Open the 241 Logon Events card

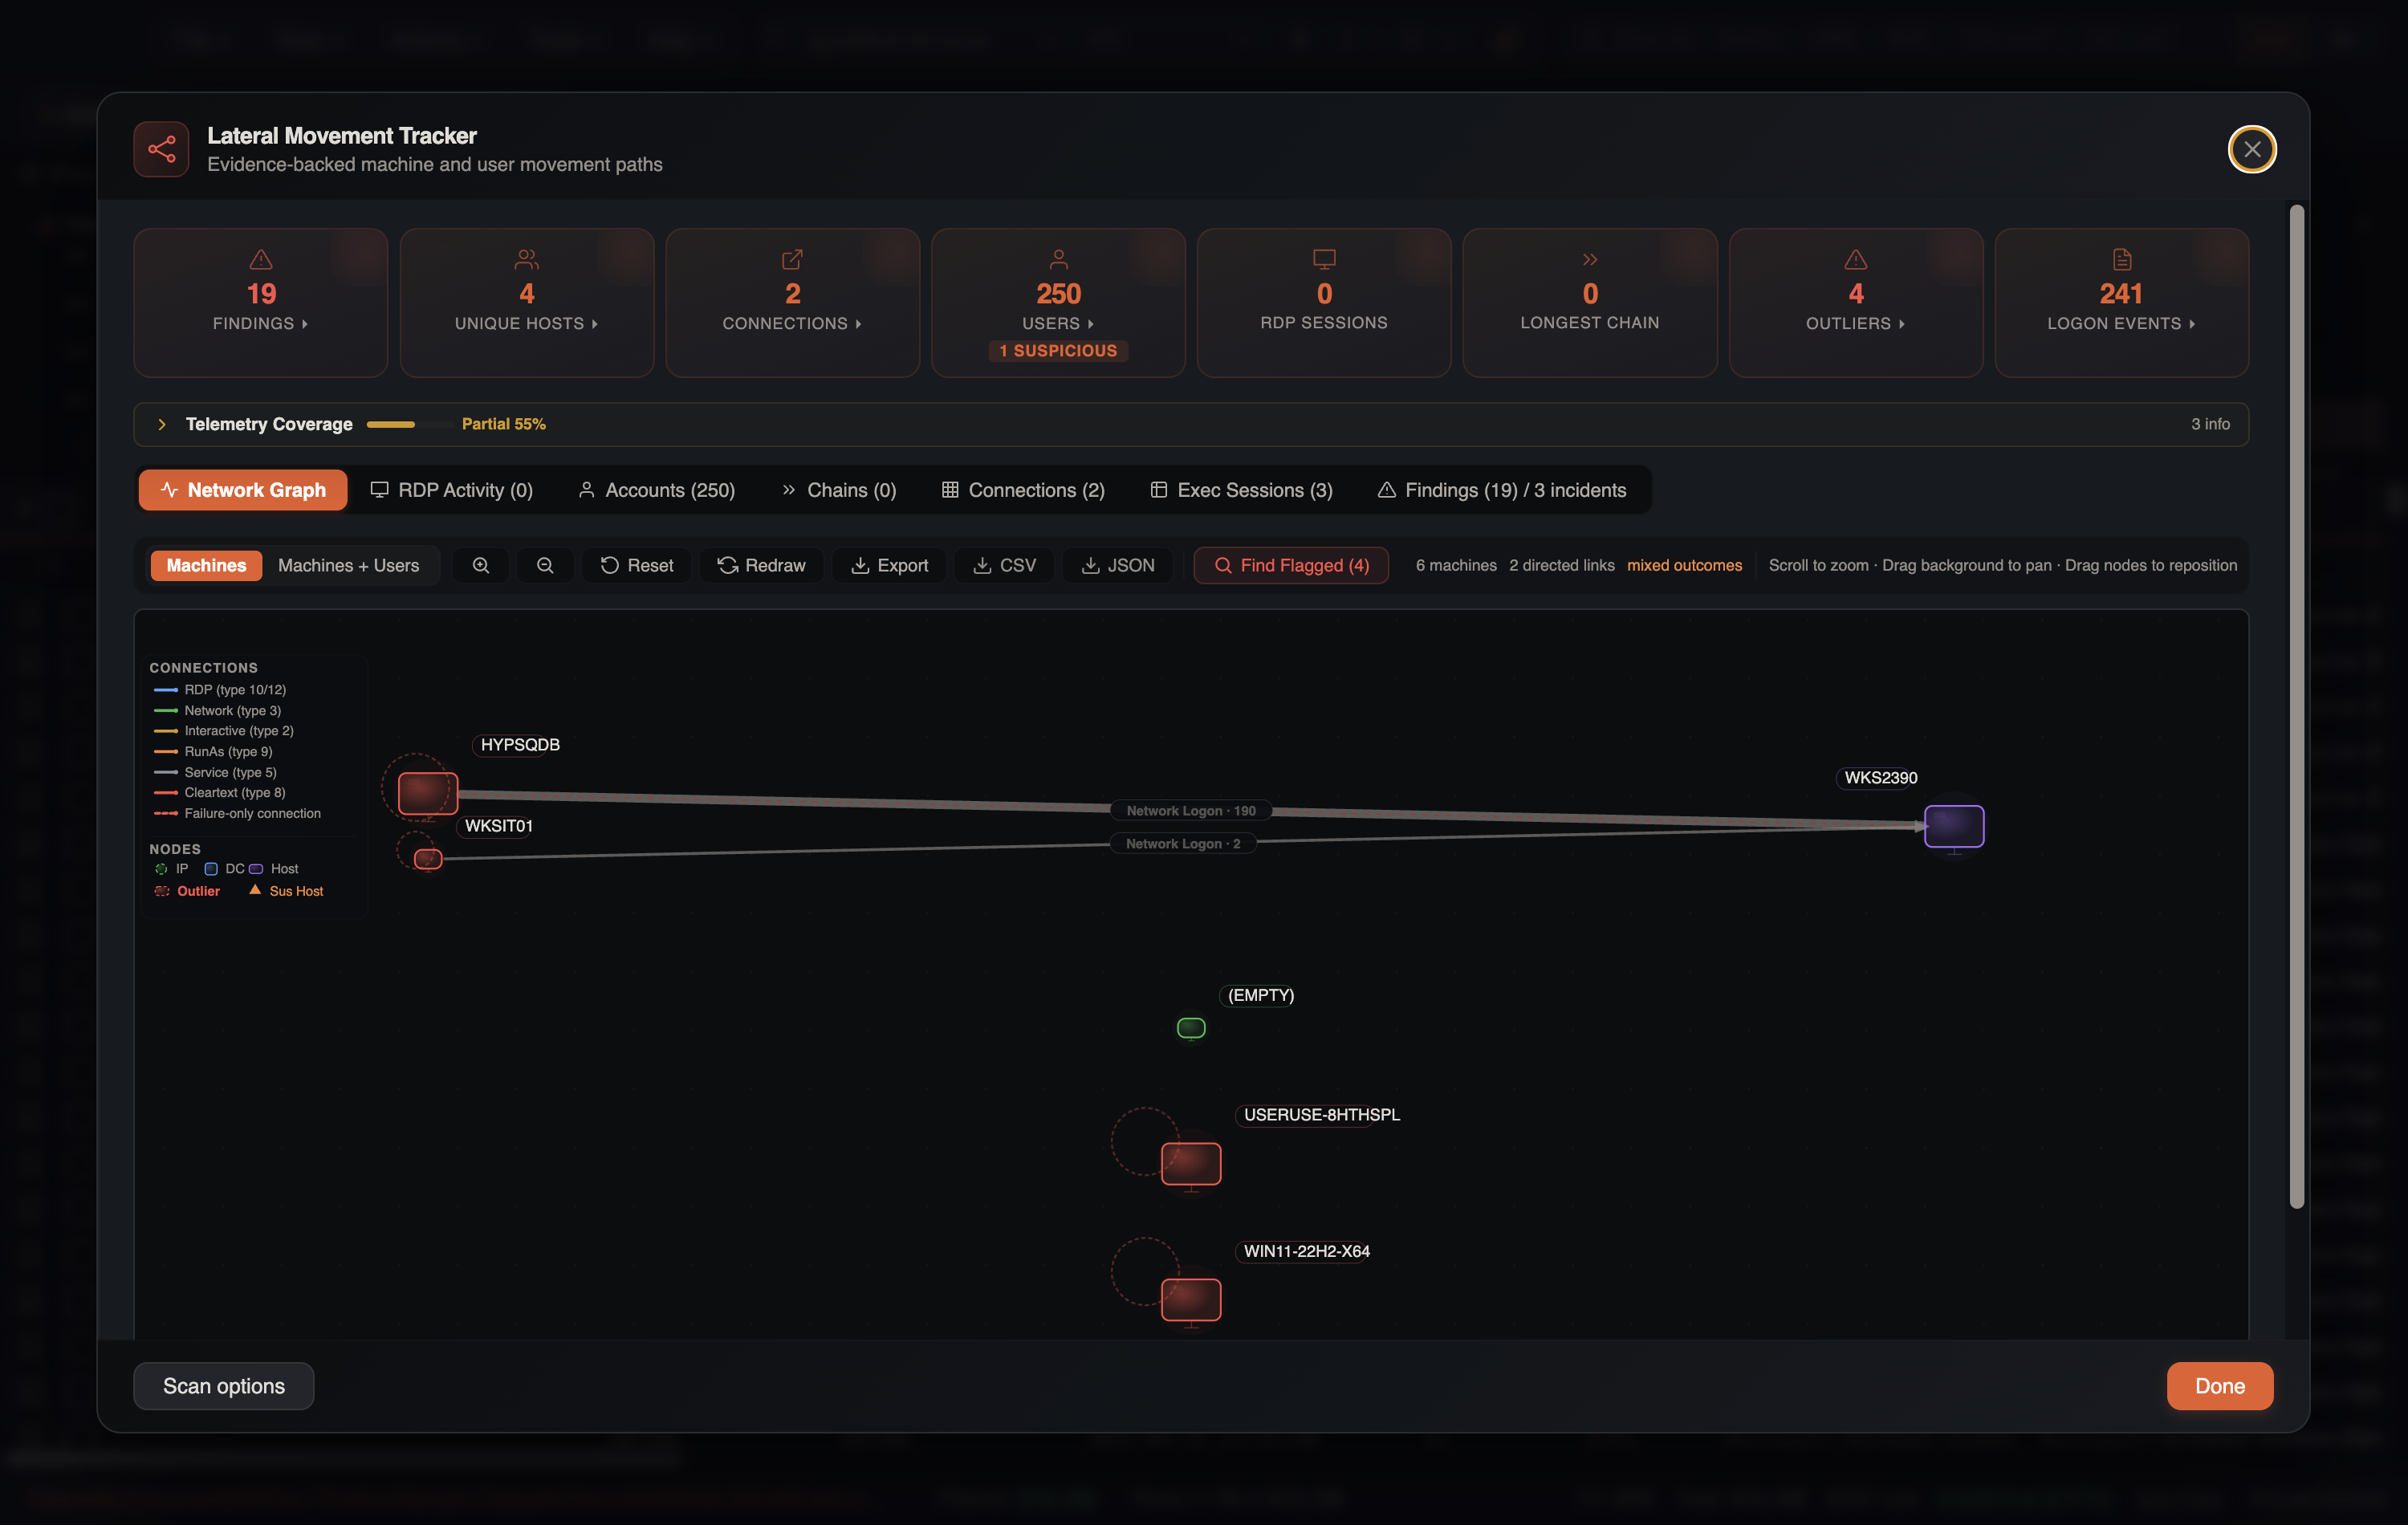(x=2121, y=303)
